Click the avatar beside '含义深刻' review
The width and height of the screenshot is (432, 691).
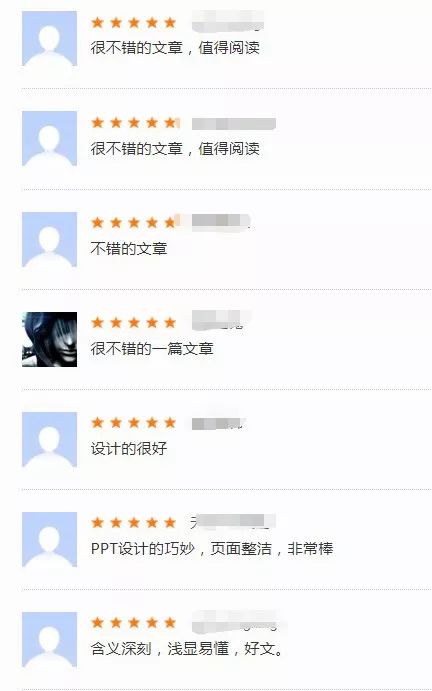click(x=49, y=639)
